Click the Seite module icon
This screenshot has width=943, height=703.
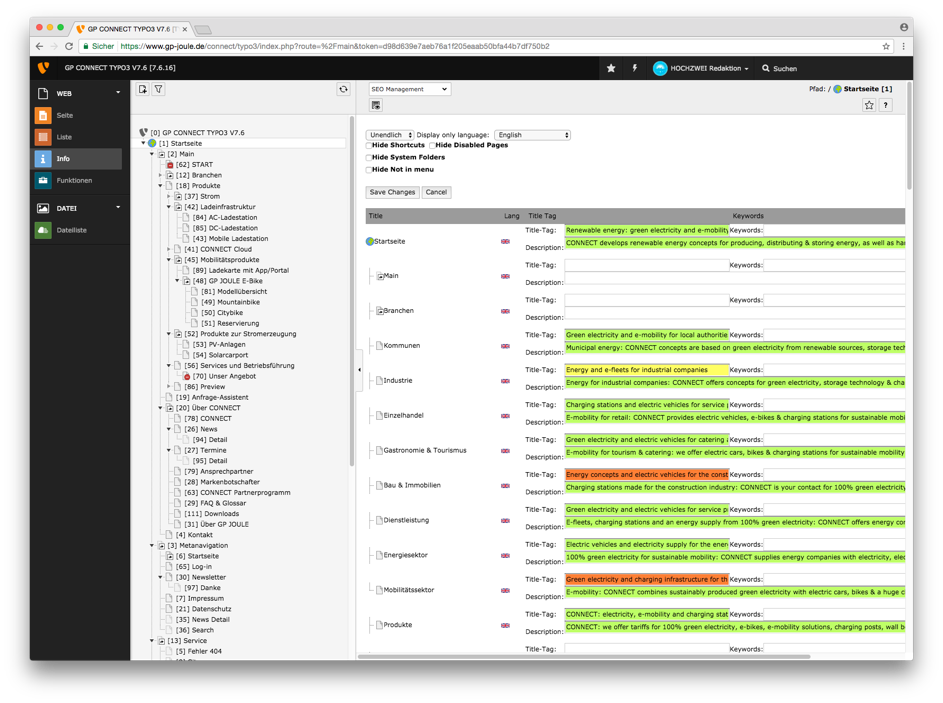point(43,115)
